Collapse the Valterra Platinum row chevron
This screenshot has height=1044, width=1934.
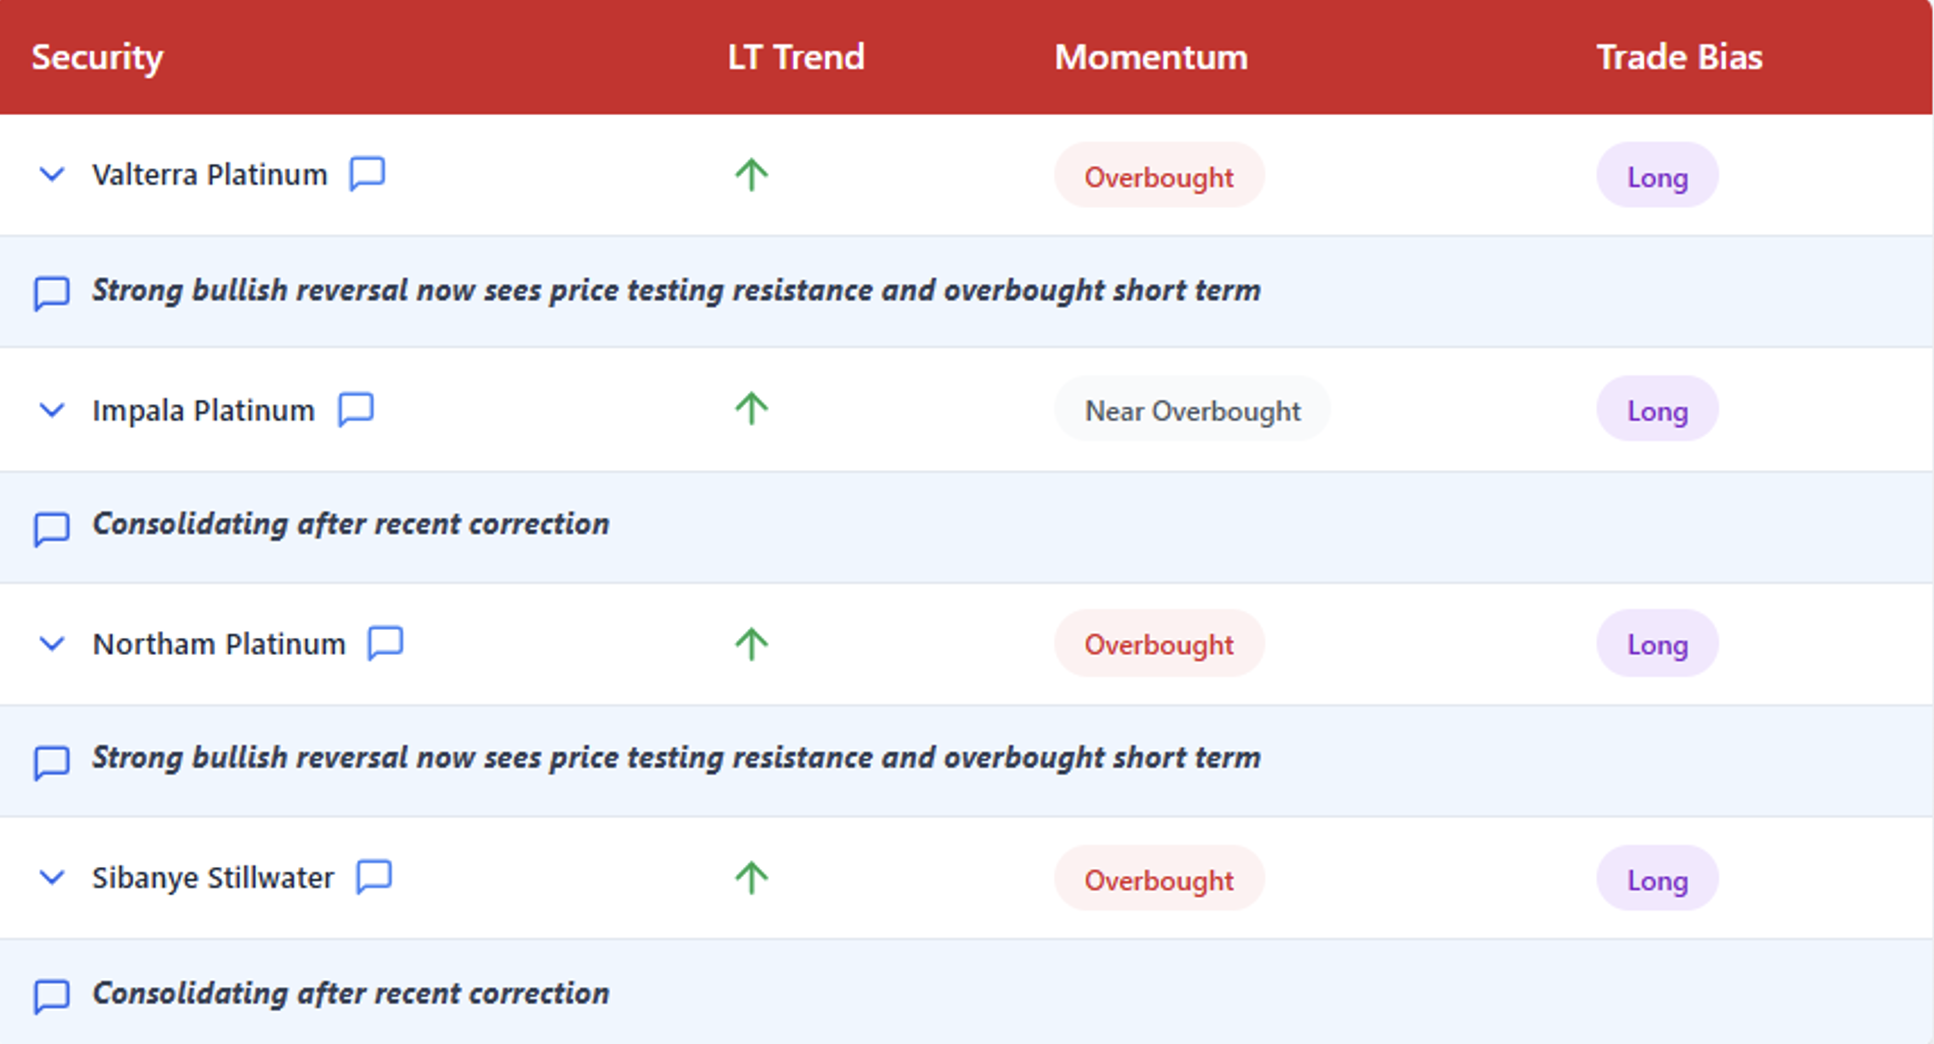[51, 175]
